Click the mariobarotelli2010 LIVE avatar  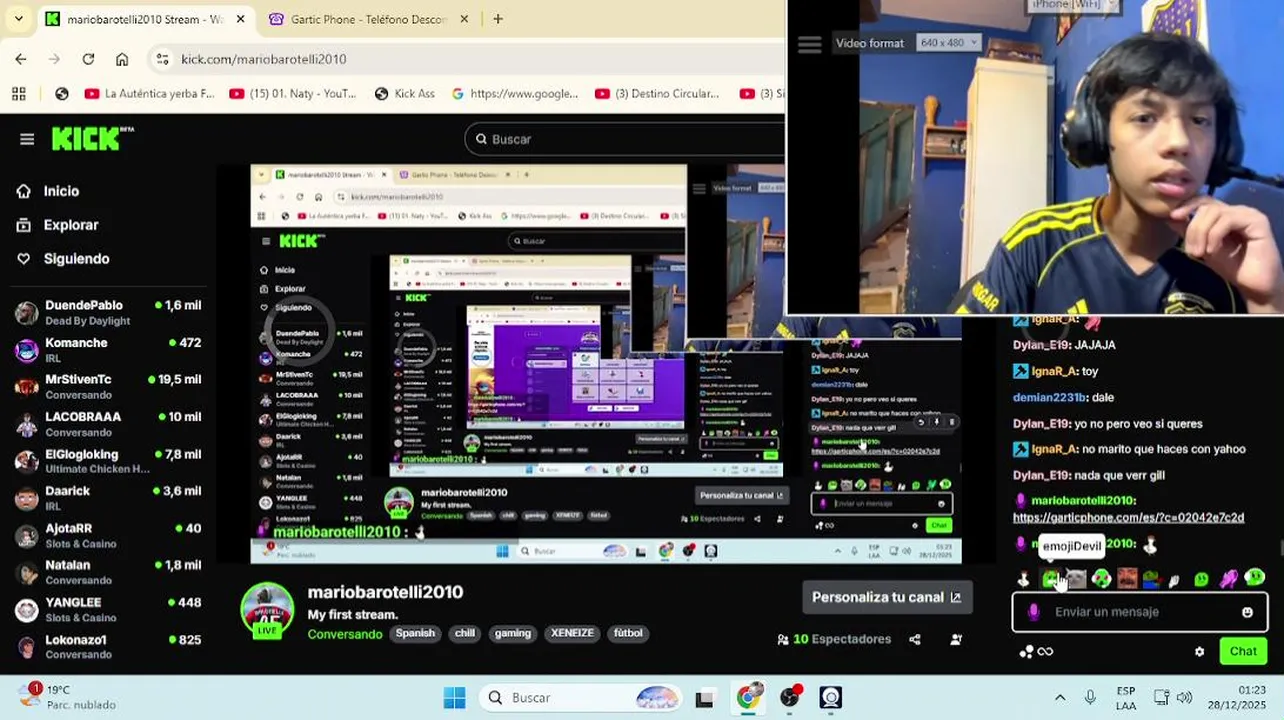[x=267, y=610]
